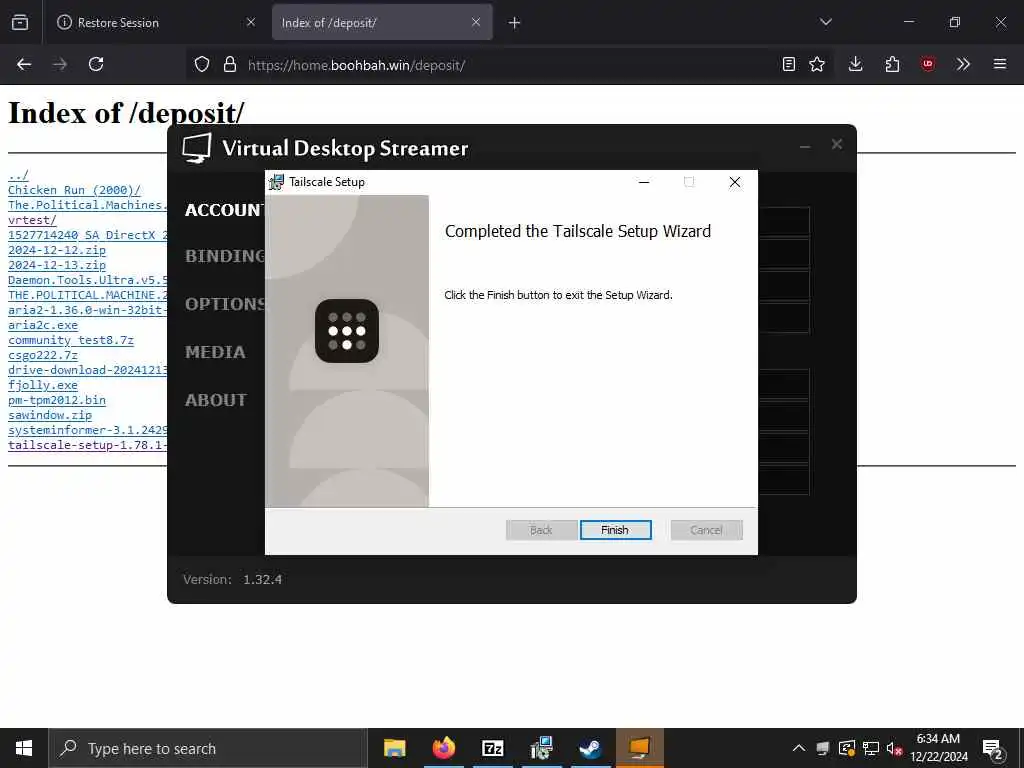Click the network tray icon
The image size is (1024, 768).
(x=871, y=748)
